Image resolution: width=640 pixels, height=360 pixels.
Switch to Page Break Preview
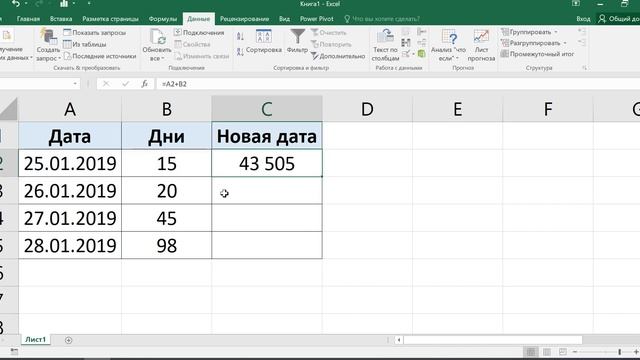562,352
